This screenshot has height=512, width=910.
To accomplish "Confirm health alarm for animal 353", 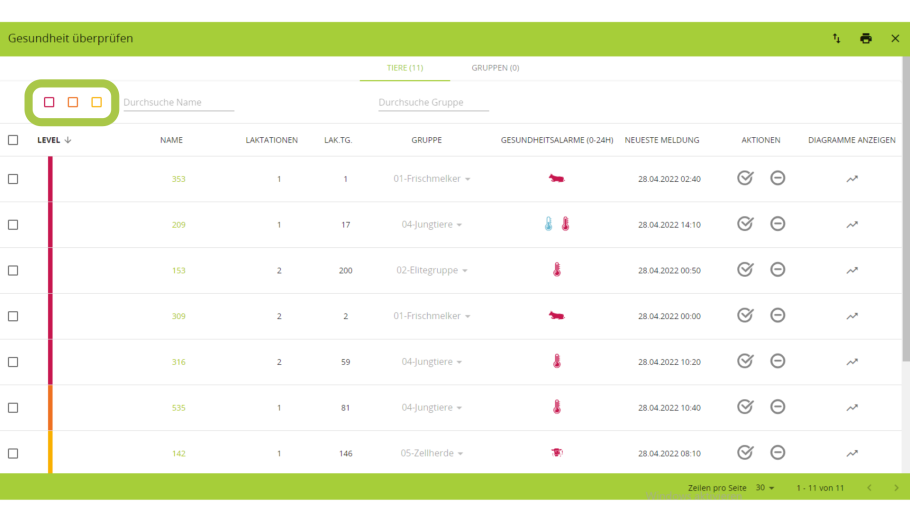I will click(x=745, y=178).
